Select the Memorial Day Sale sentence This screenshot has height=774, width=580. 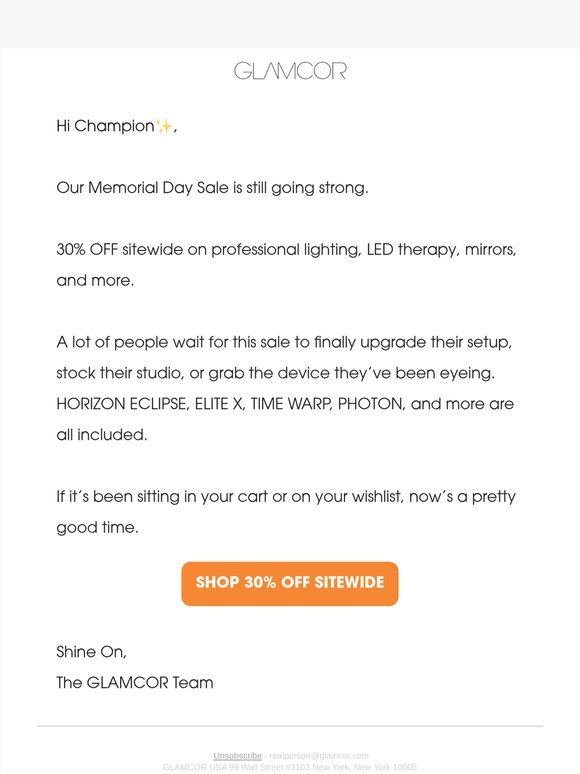pos(212,188)
